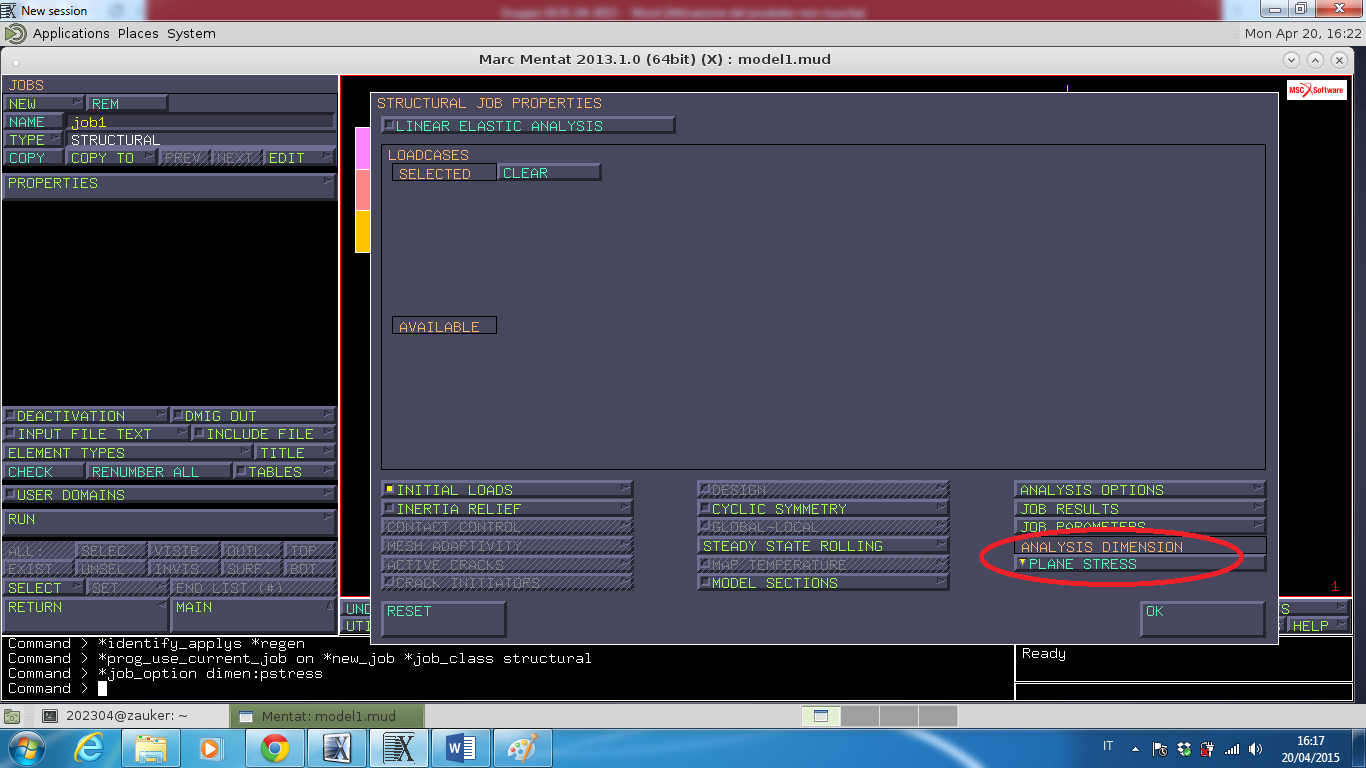Toggle the USER DOMAINS option

(x=169, y=495)
